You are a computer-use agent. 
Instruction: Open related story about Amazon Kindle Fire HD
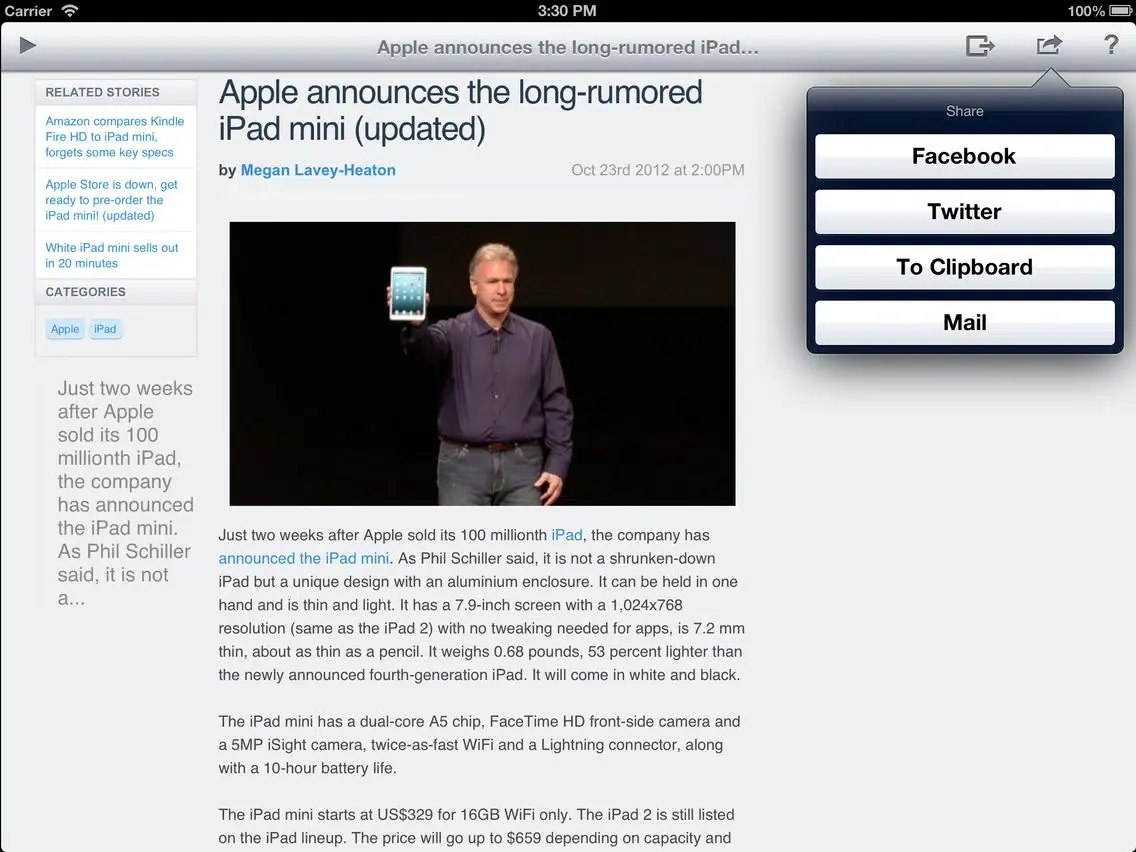[114, 137]
